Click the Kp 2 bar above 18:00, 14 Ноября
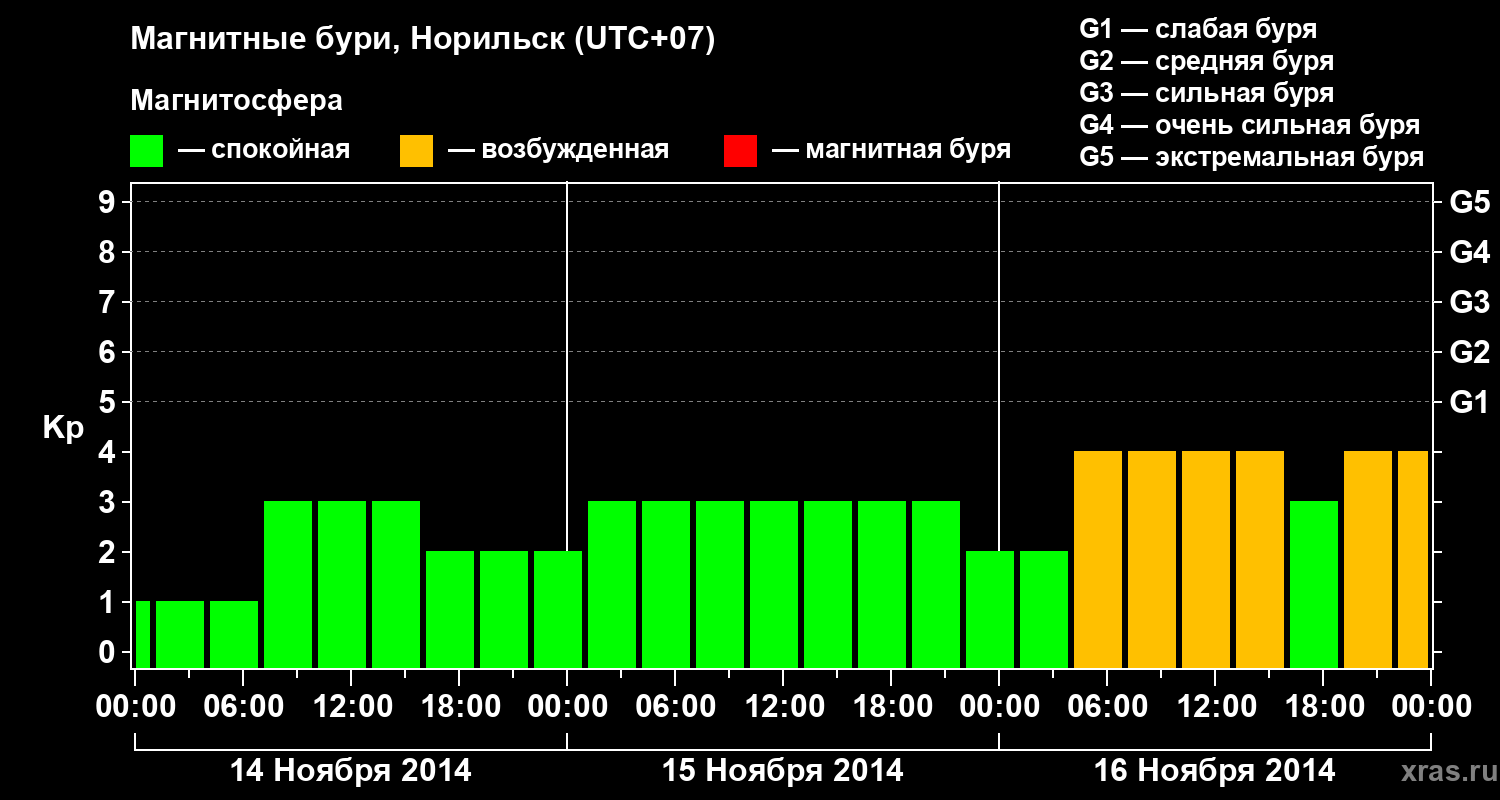This screenshot has height=800, width=1500. 450,609
